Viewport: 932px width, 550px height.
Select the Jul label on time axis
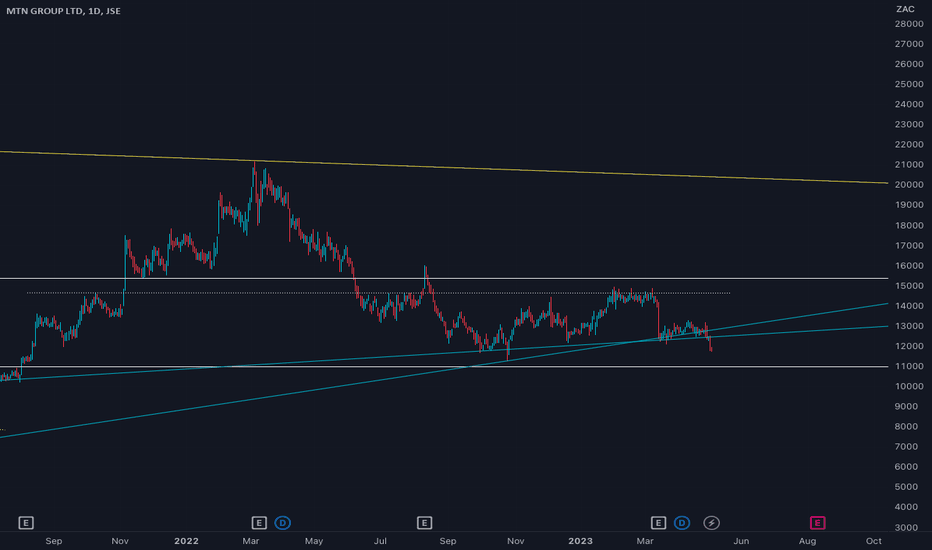tap(380, 540)
